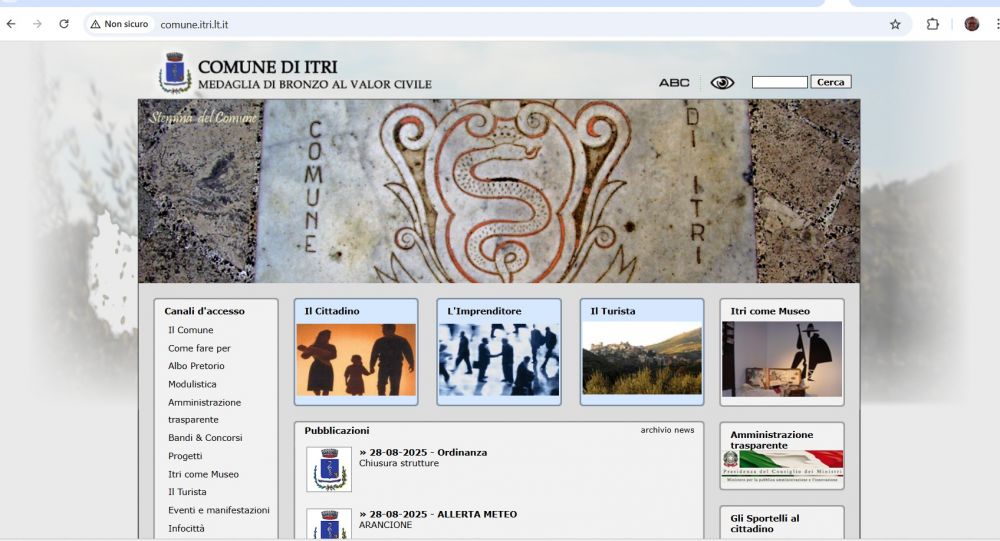Click the ARANCIONE alert text
Screen dimensions: 1000x541
[x=385, y=525]
